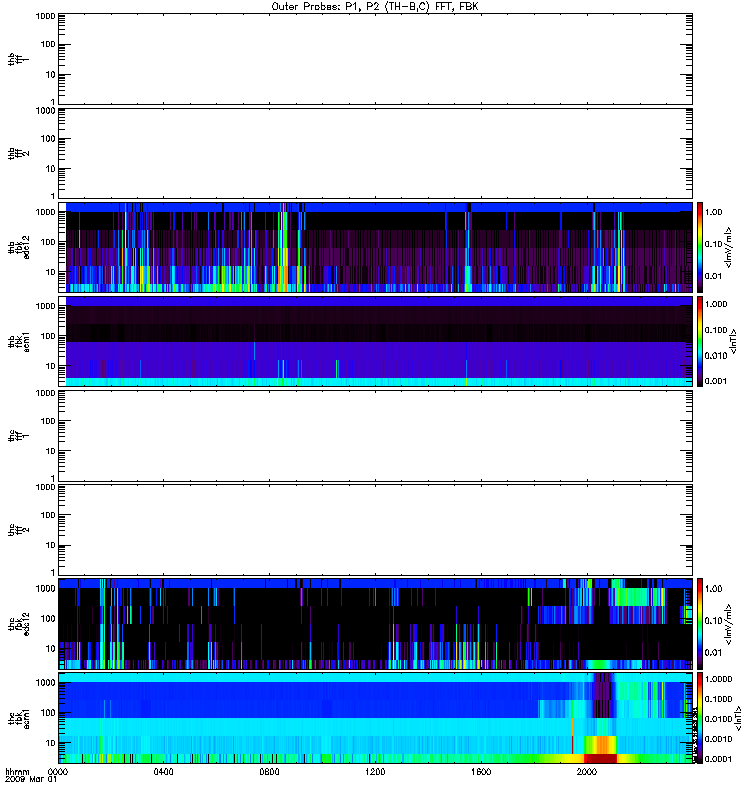Viewport: 750px width, 800px height.
Task: Click the 'thc fbk scm1' axis label
Action: pos(19,718)
